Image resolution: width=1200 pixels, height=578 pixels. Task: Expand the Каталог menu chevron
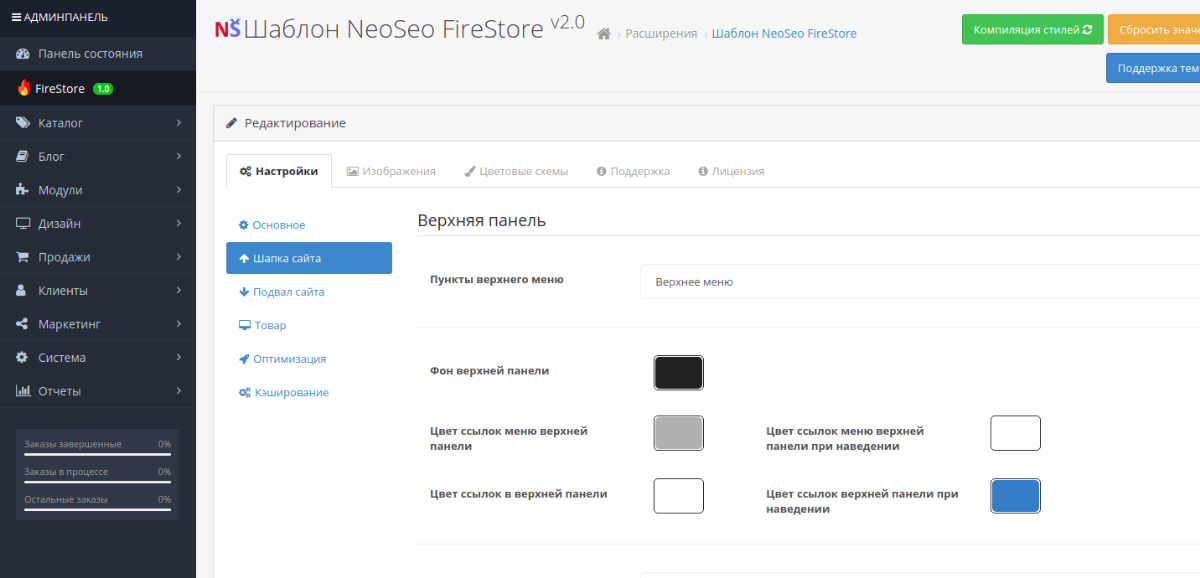click(x=179, y=123)
